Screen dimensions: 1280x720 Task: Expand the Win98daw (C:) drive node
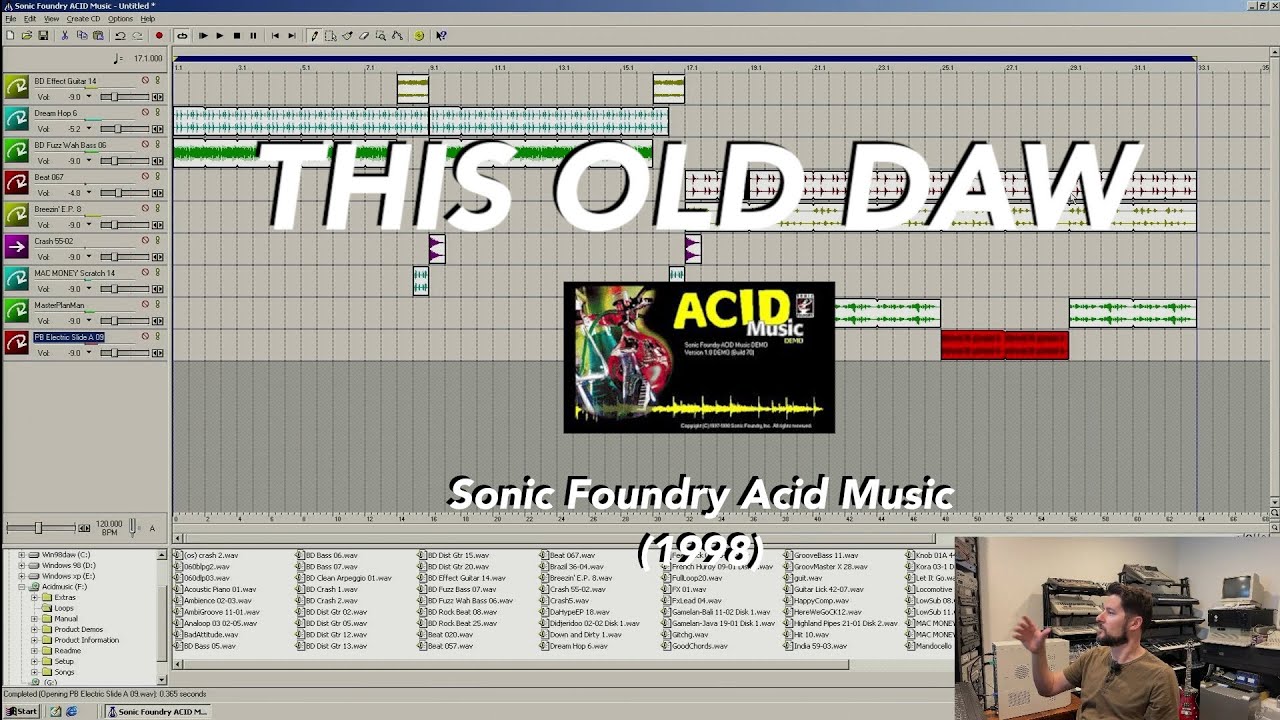coord(22,554)
